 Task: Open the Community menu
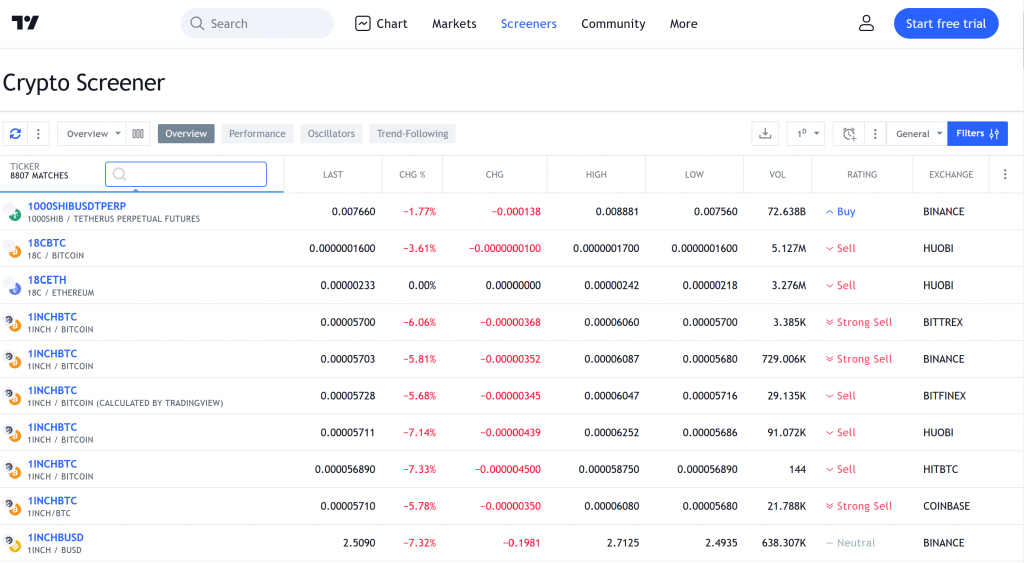pyautogui.click(x=613, y=24)
